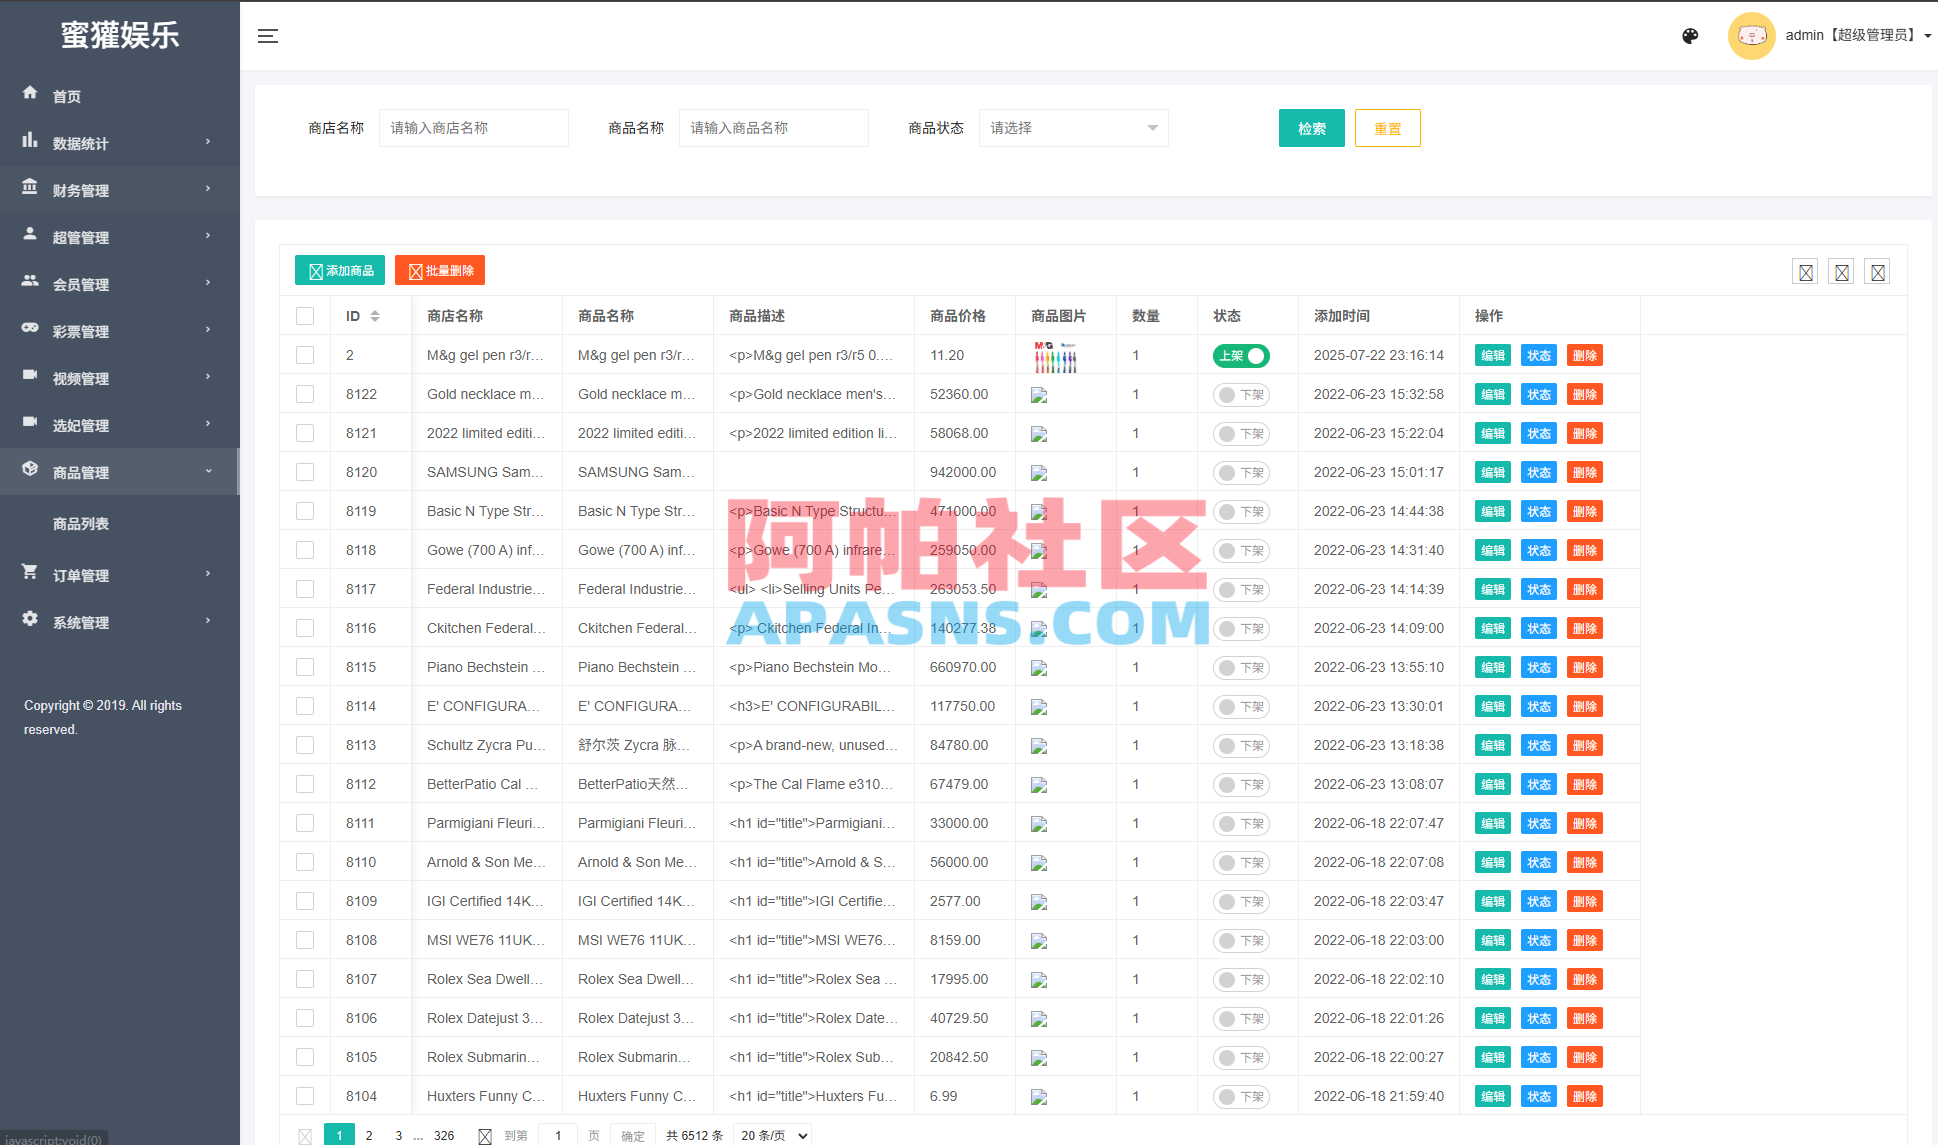The image size is (1938, 1145).
Task: Open the 20 条/页 page size dropdown
Action: (773, 1135)
